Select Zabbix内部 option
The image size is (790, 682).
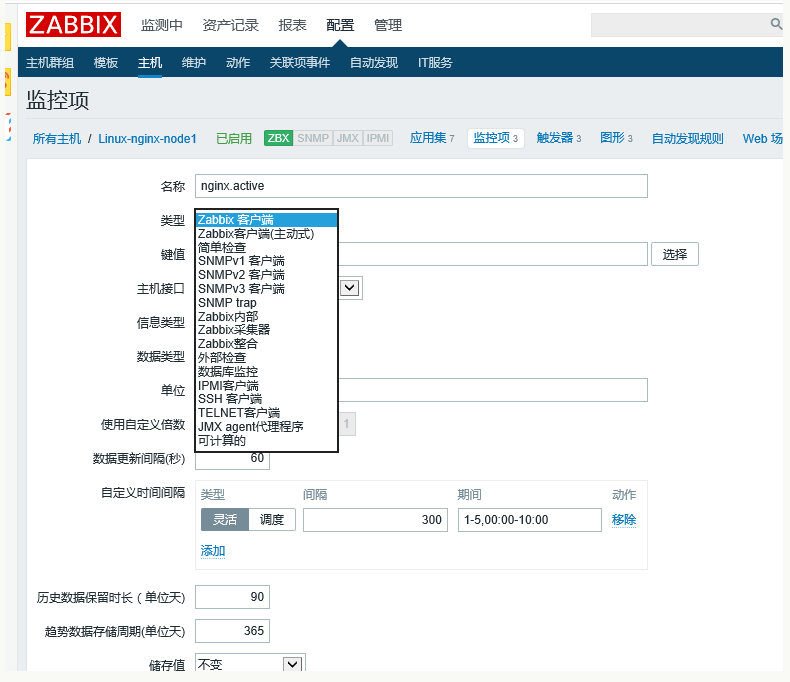(266, 316)
